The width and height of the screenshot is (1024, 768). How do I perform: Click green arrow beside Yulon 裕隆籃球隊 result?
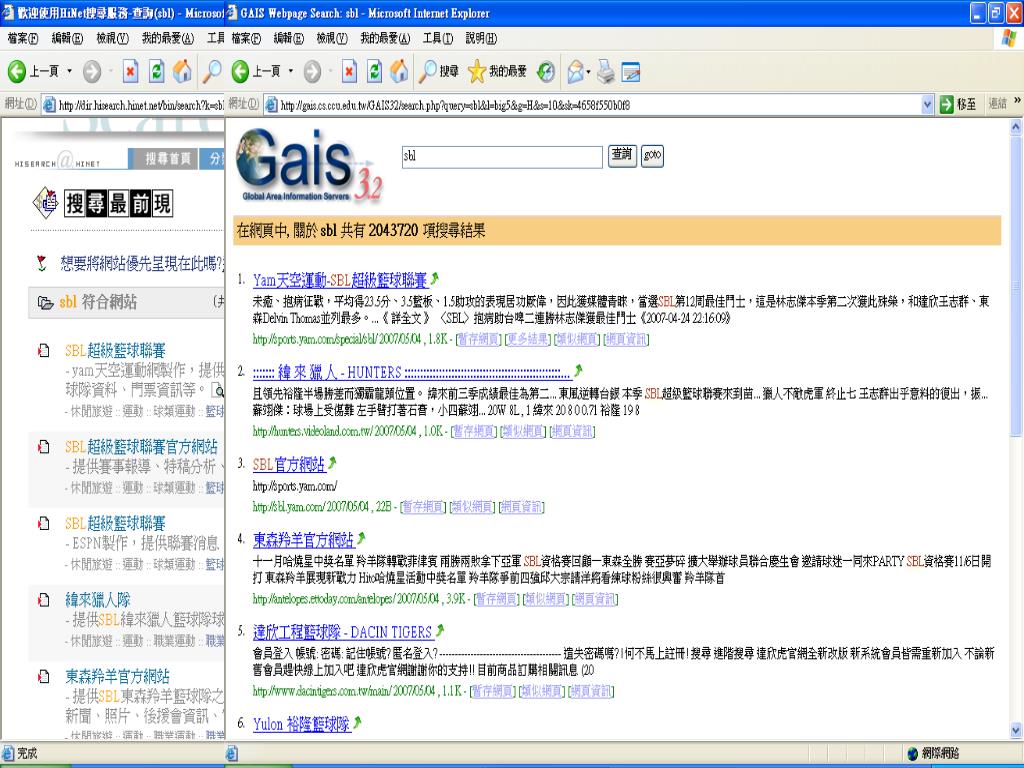(357, 723)
